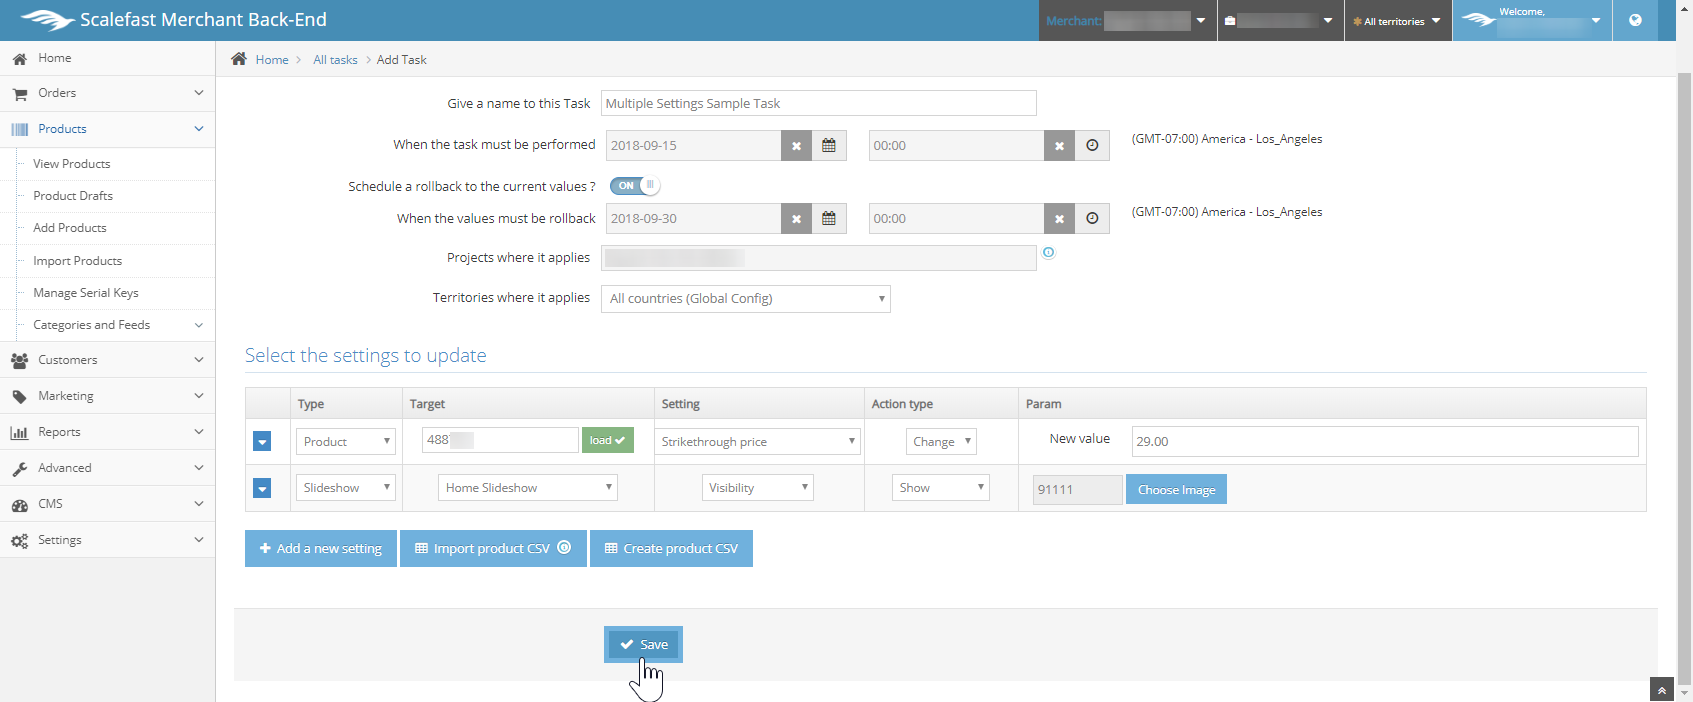
Task: Open the Strikethrough price setting dropdown
Action: [x=757, y=442]
